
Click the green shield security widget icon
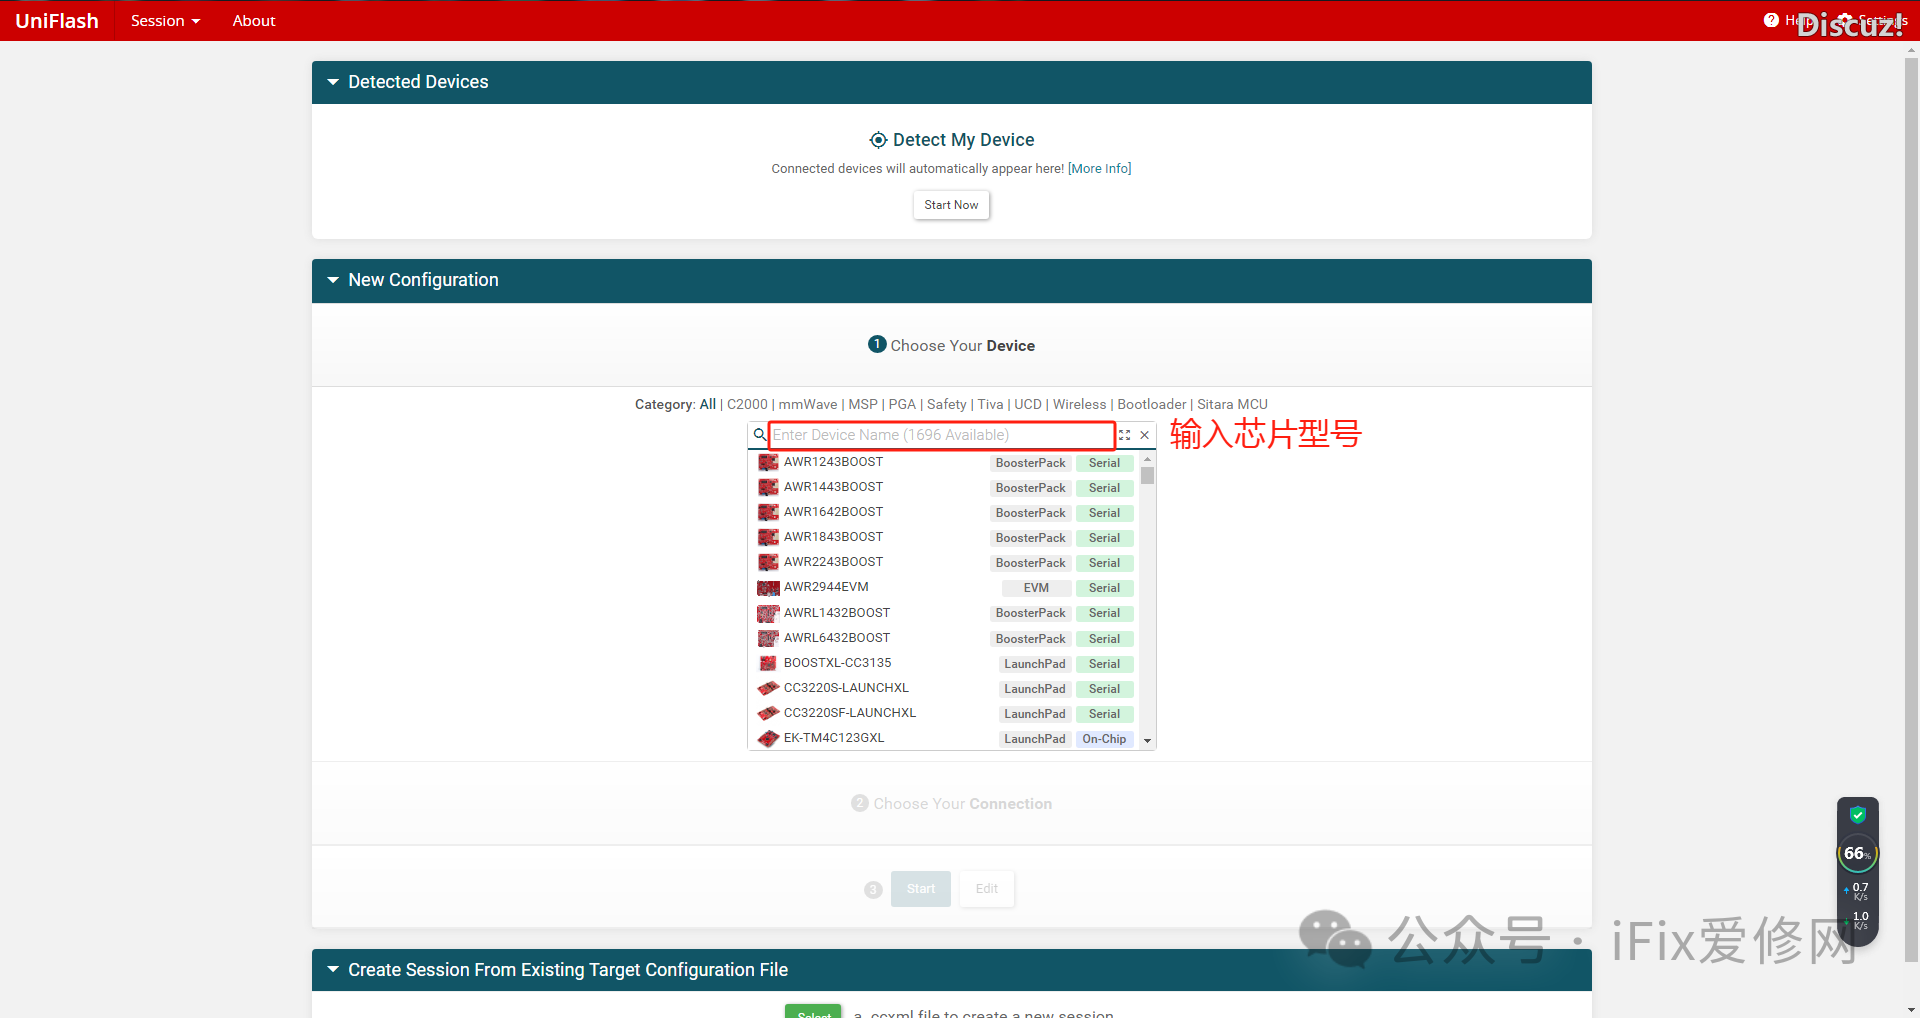(1857, 815)
